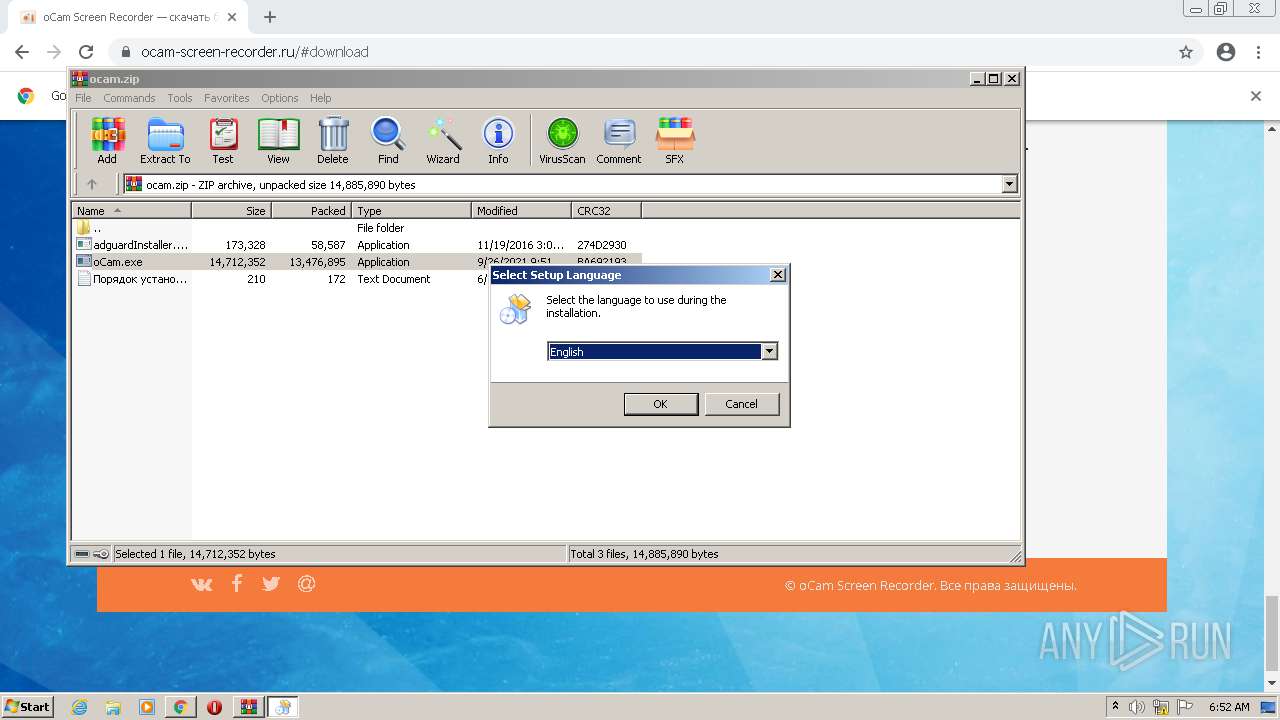
Task: Open Internet Explorer from taskbar
Action: tap(79, 707)
